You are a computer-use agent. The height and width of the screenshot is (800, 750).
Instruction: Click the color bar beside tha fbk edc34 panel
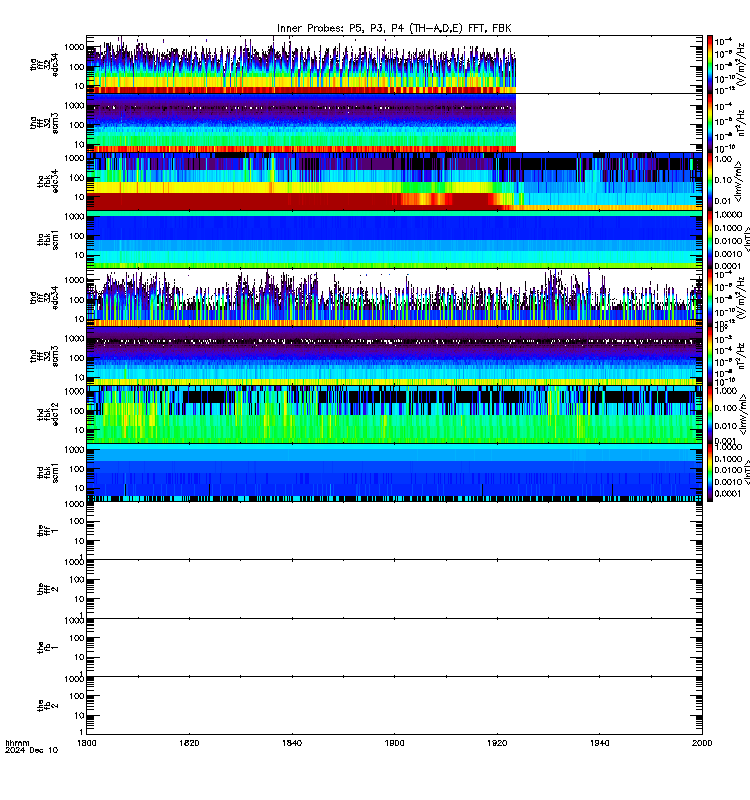pos(710,181)
